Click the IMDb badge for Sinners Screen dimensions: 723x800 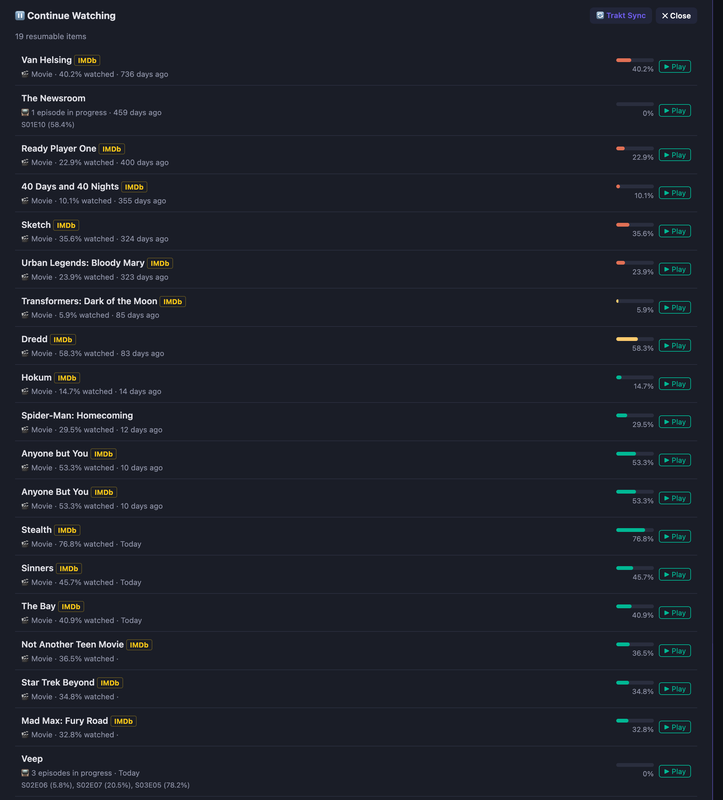(69, 568)
